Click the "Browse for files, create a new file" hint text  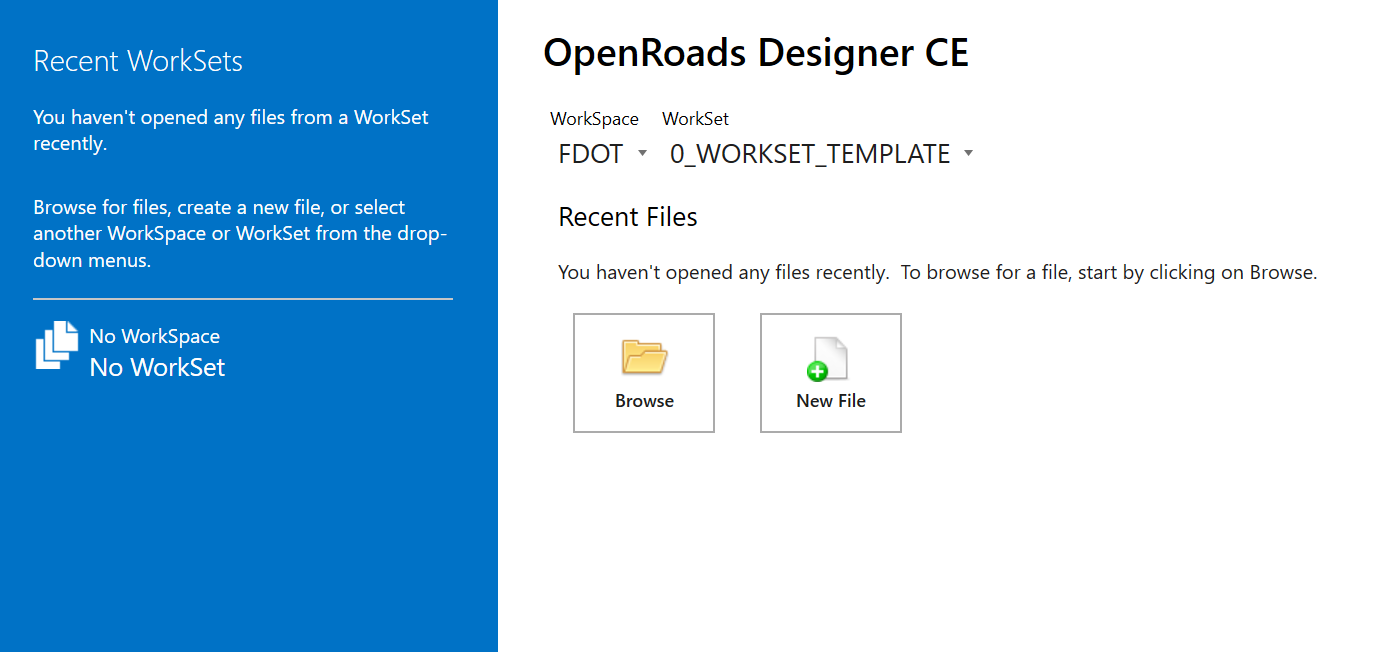(x=240, y=234)
